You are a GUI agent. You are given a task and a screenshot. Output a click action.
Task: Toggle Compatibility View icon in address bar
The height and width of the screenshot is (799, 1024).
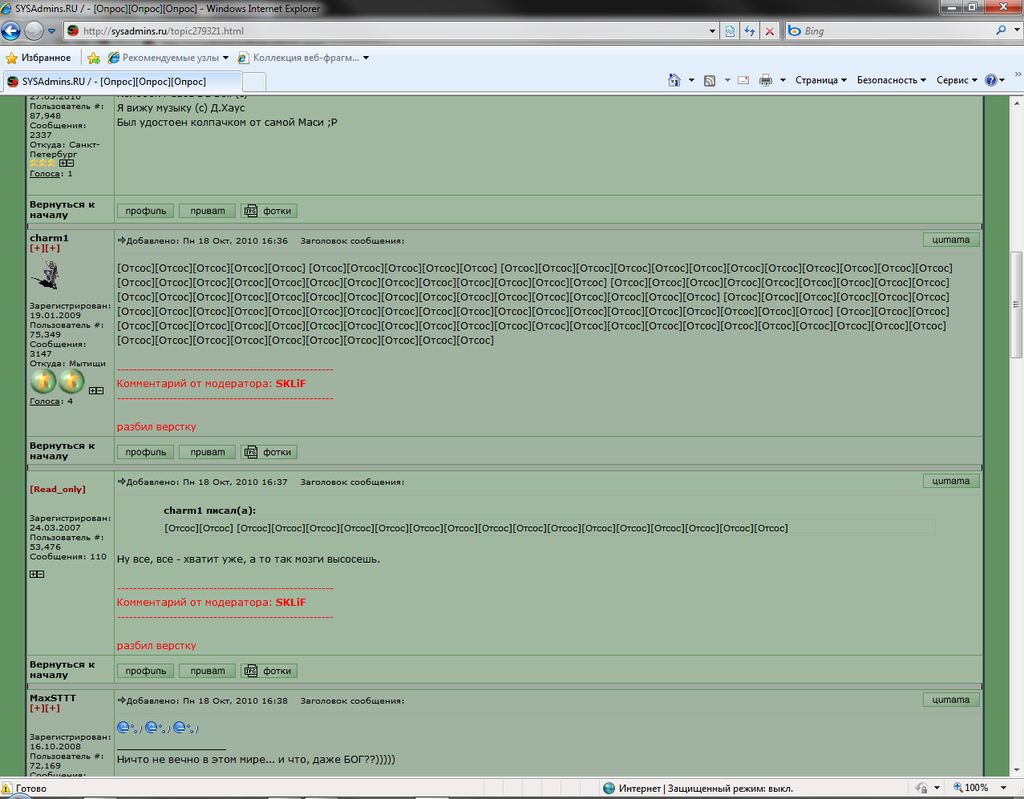click(729, 31)
